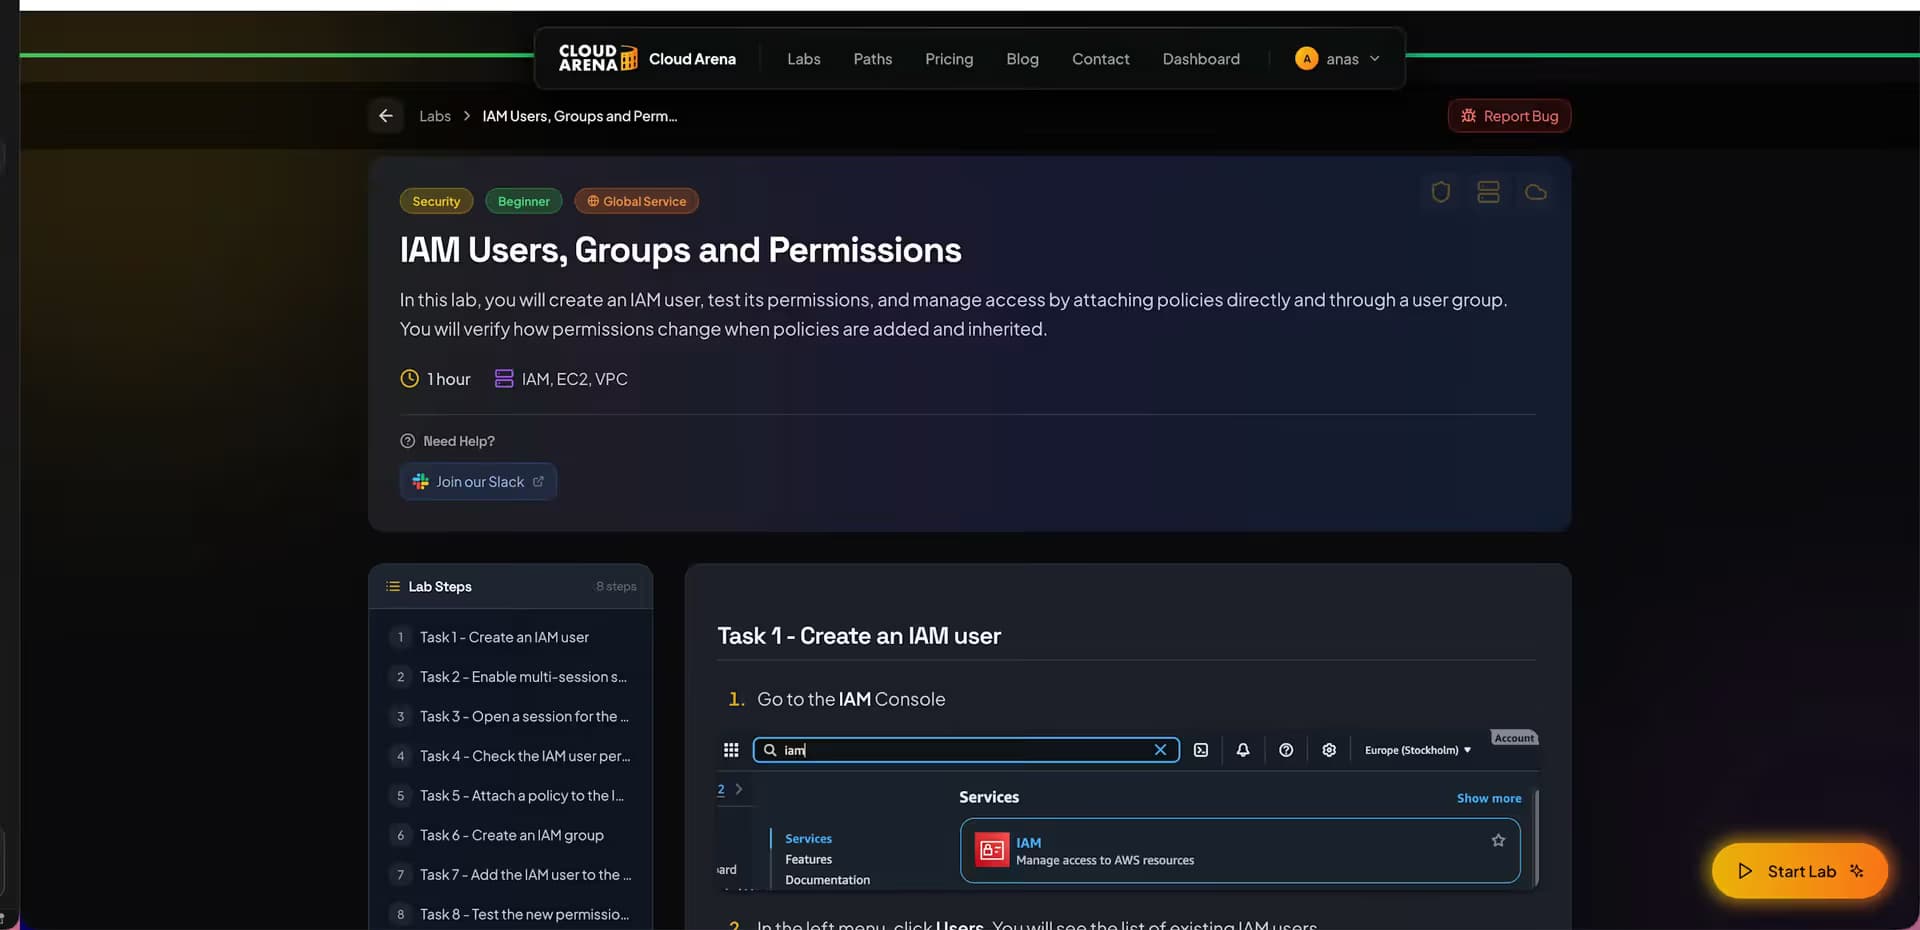Select Documentation in AWS search sidebar
This screenshot has width=1920, height=930.
[827, 880]
